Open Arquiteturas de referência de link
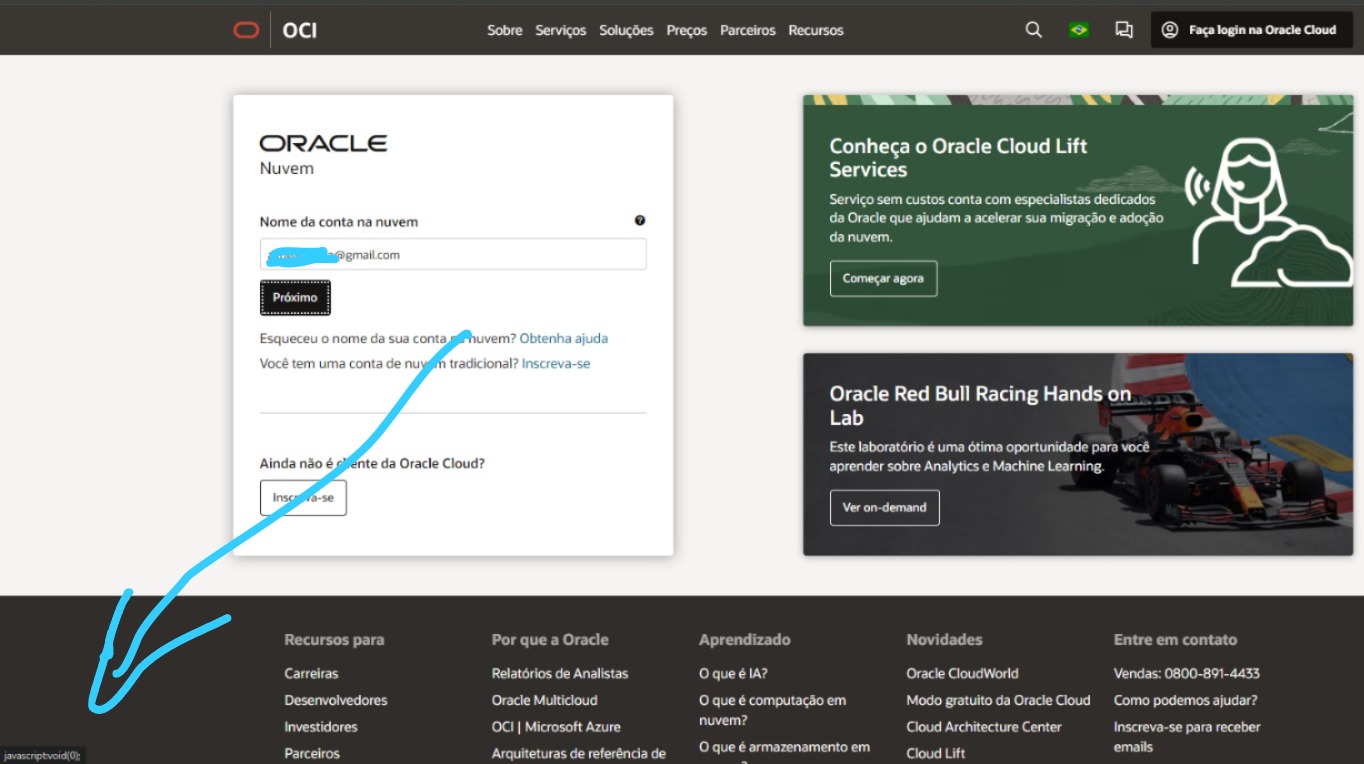This screenshot has height=764, width=1364. (579, 753)
